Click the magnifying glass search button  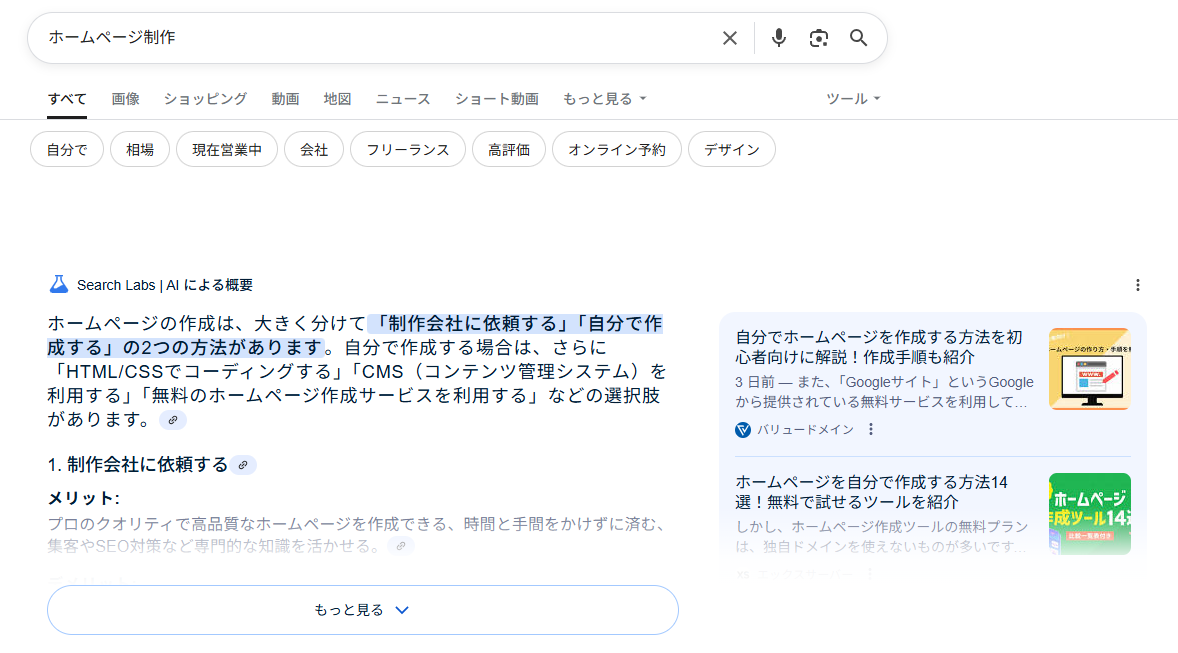858,38
